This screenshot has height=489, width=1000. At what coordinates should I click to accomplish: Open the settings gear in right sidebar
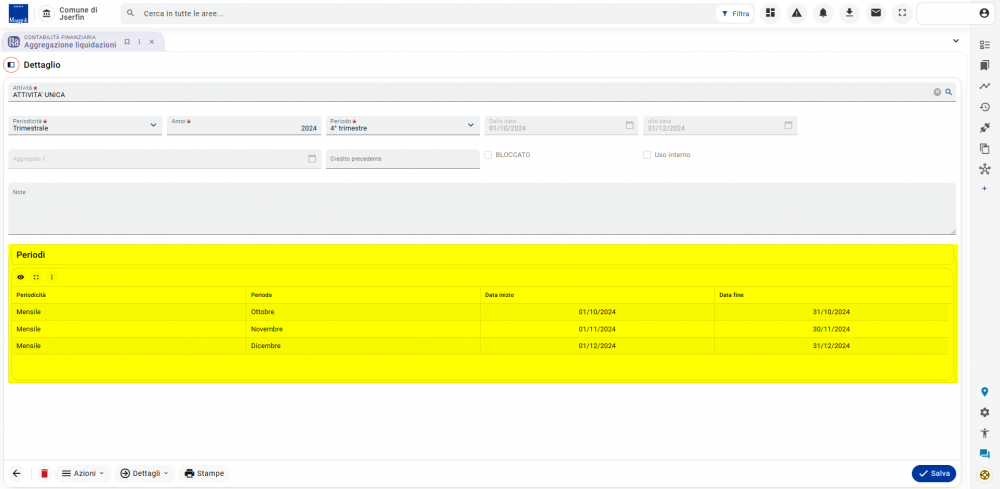(x=985, y=412)
